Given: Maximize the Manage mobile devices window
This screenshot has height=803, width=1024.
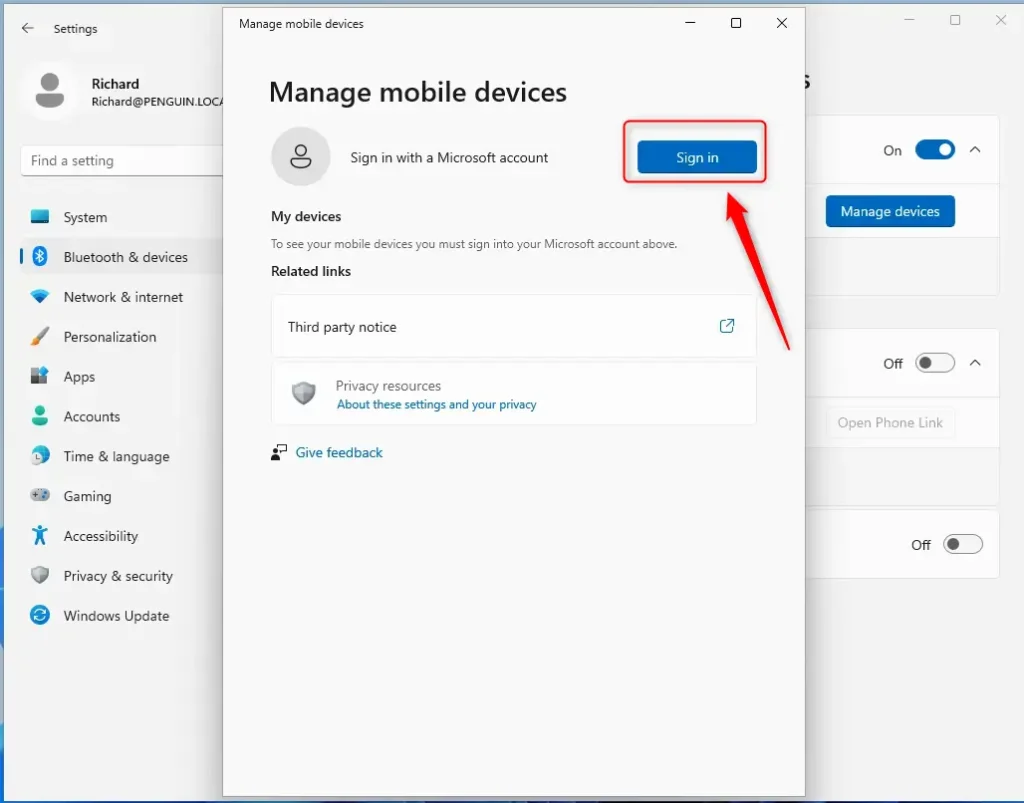Looking at the screenshot, I should pos(736,23).
